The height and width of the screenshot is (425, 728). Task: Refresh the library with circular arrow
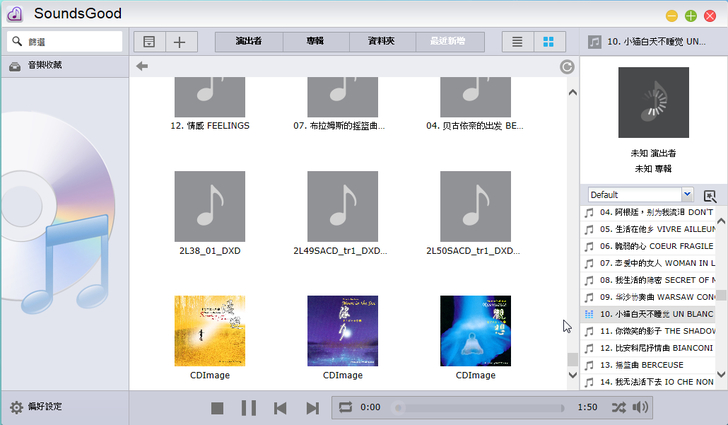click(x=567, y=67)
